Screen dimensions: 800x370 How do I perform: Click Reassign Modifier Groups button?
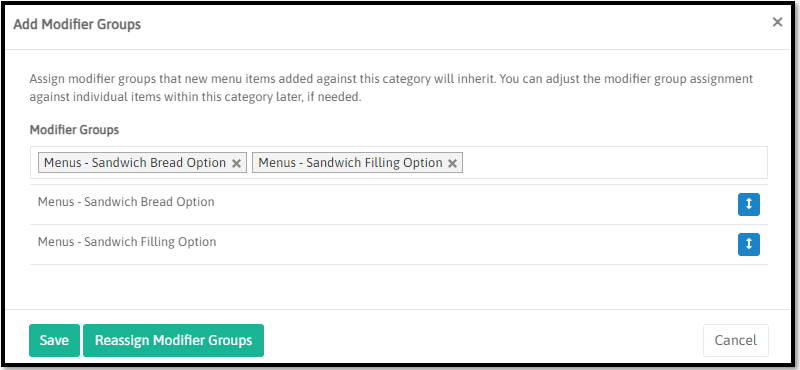pyautogui.click(x=173, y=340)
